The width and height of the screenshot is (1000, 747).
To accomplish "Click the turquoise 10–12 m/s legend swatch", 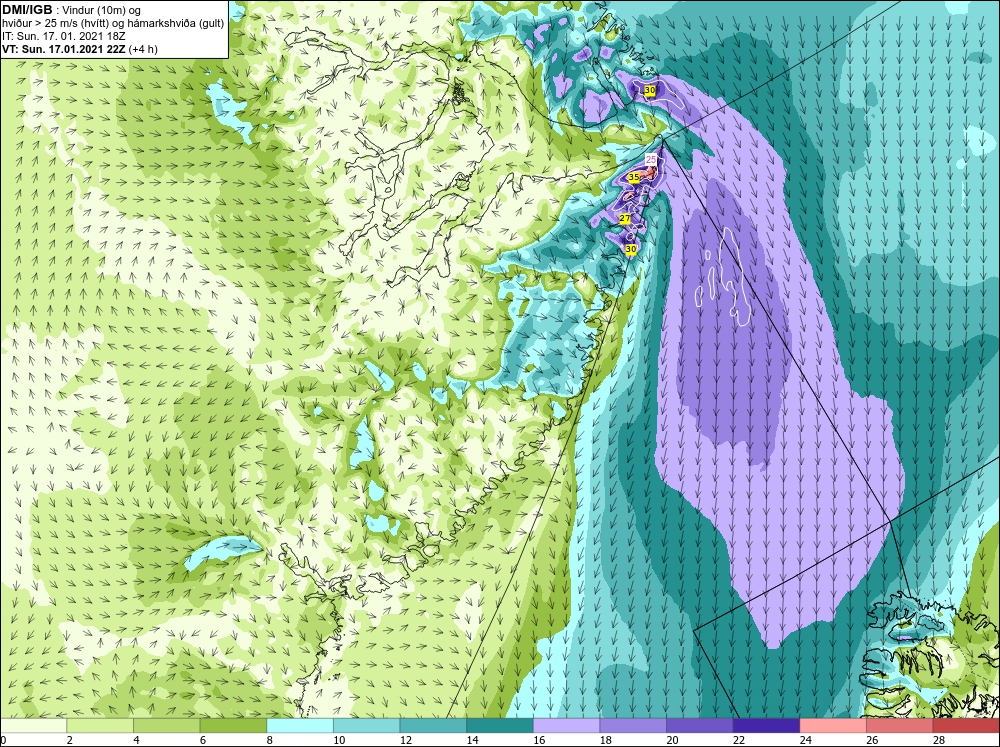I will click(x=366, y=725).
